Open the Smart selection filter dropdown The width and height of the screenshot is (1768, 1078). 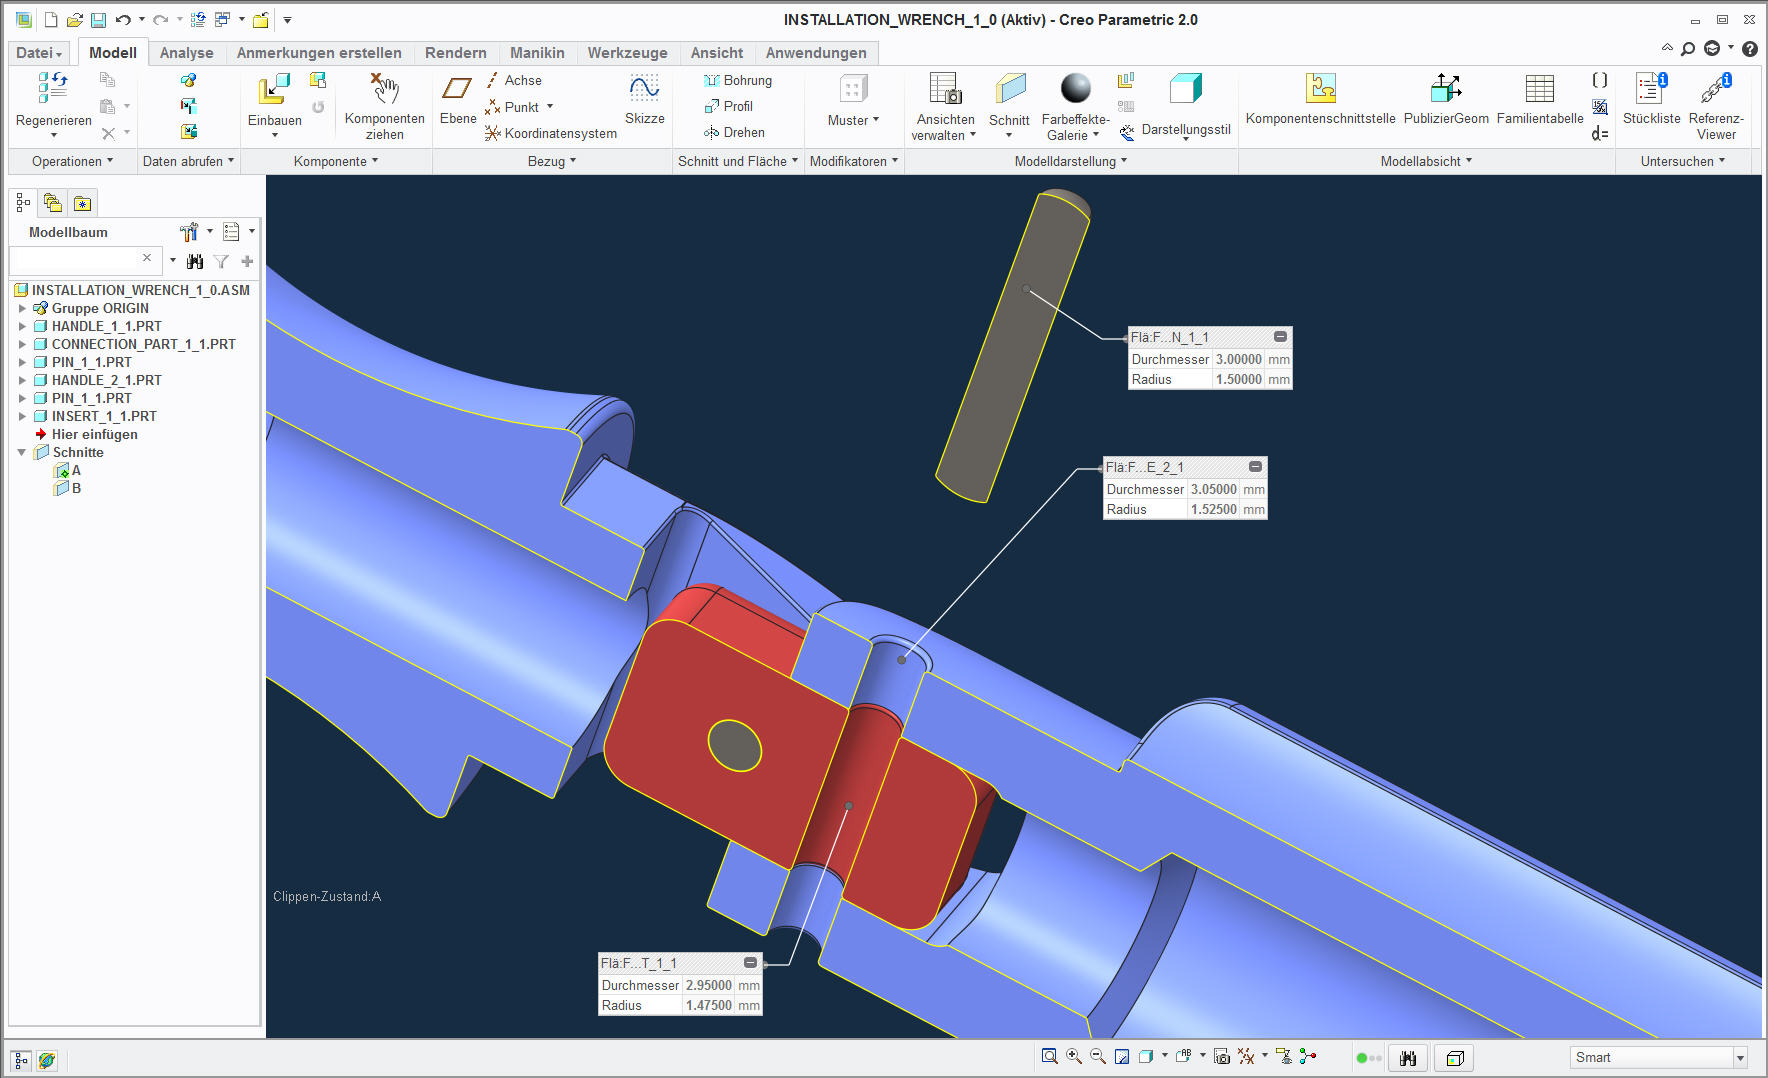[1740, 1058]
